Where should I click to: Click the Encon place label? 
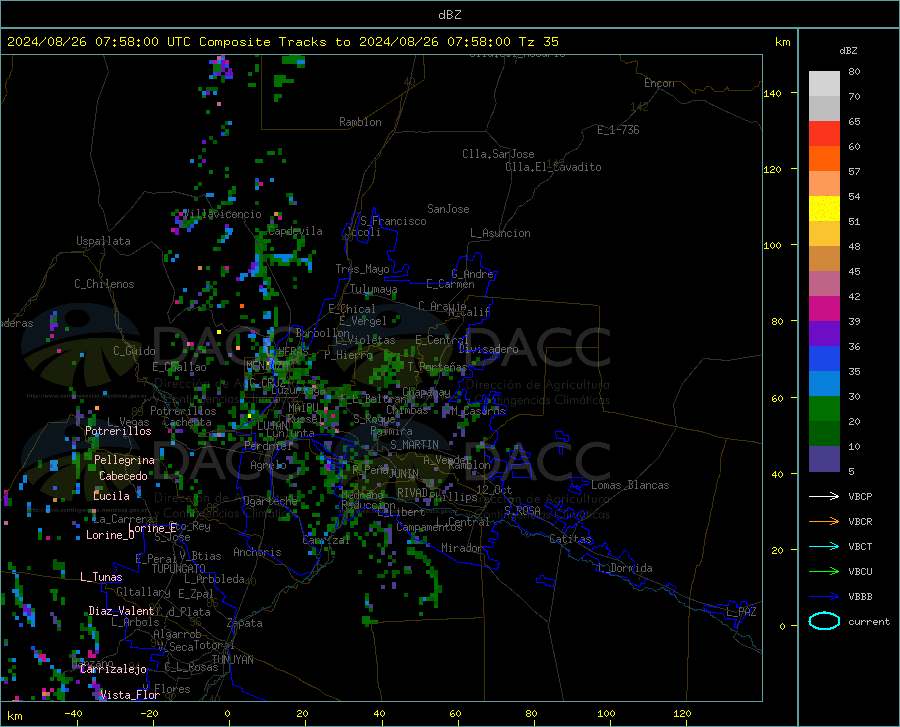point(659,83)
